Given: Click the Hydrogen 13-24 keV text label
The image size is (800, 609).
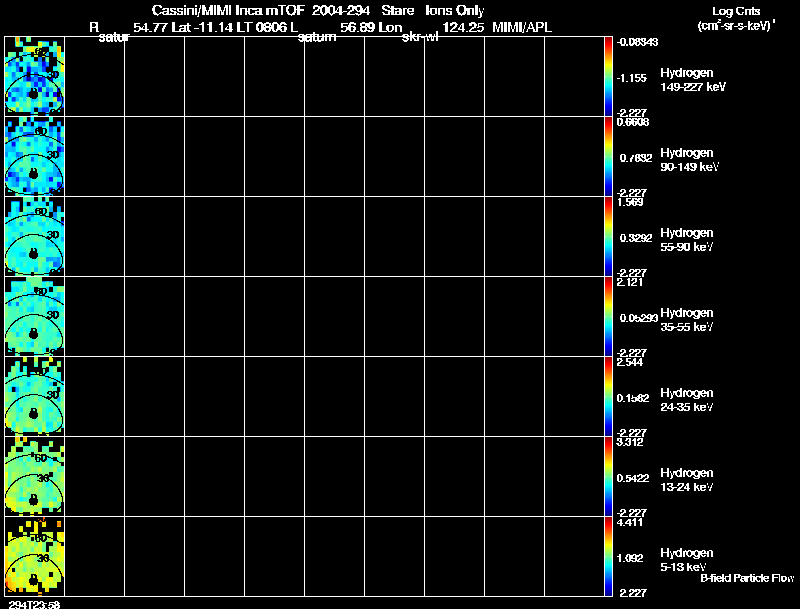Looking at the screenshot, I should pyautogui.click(x=686, y=480).
